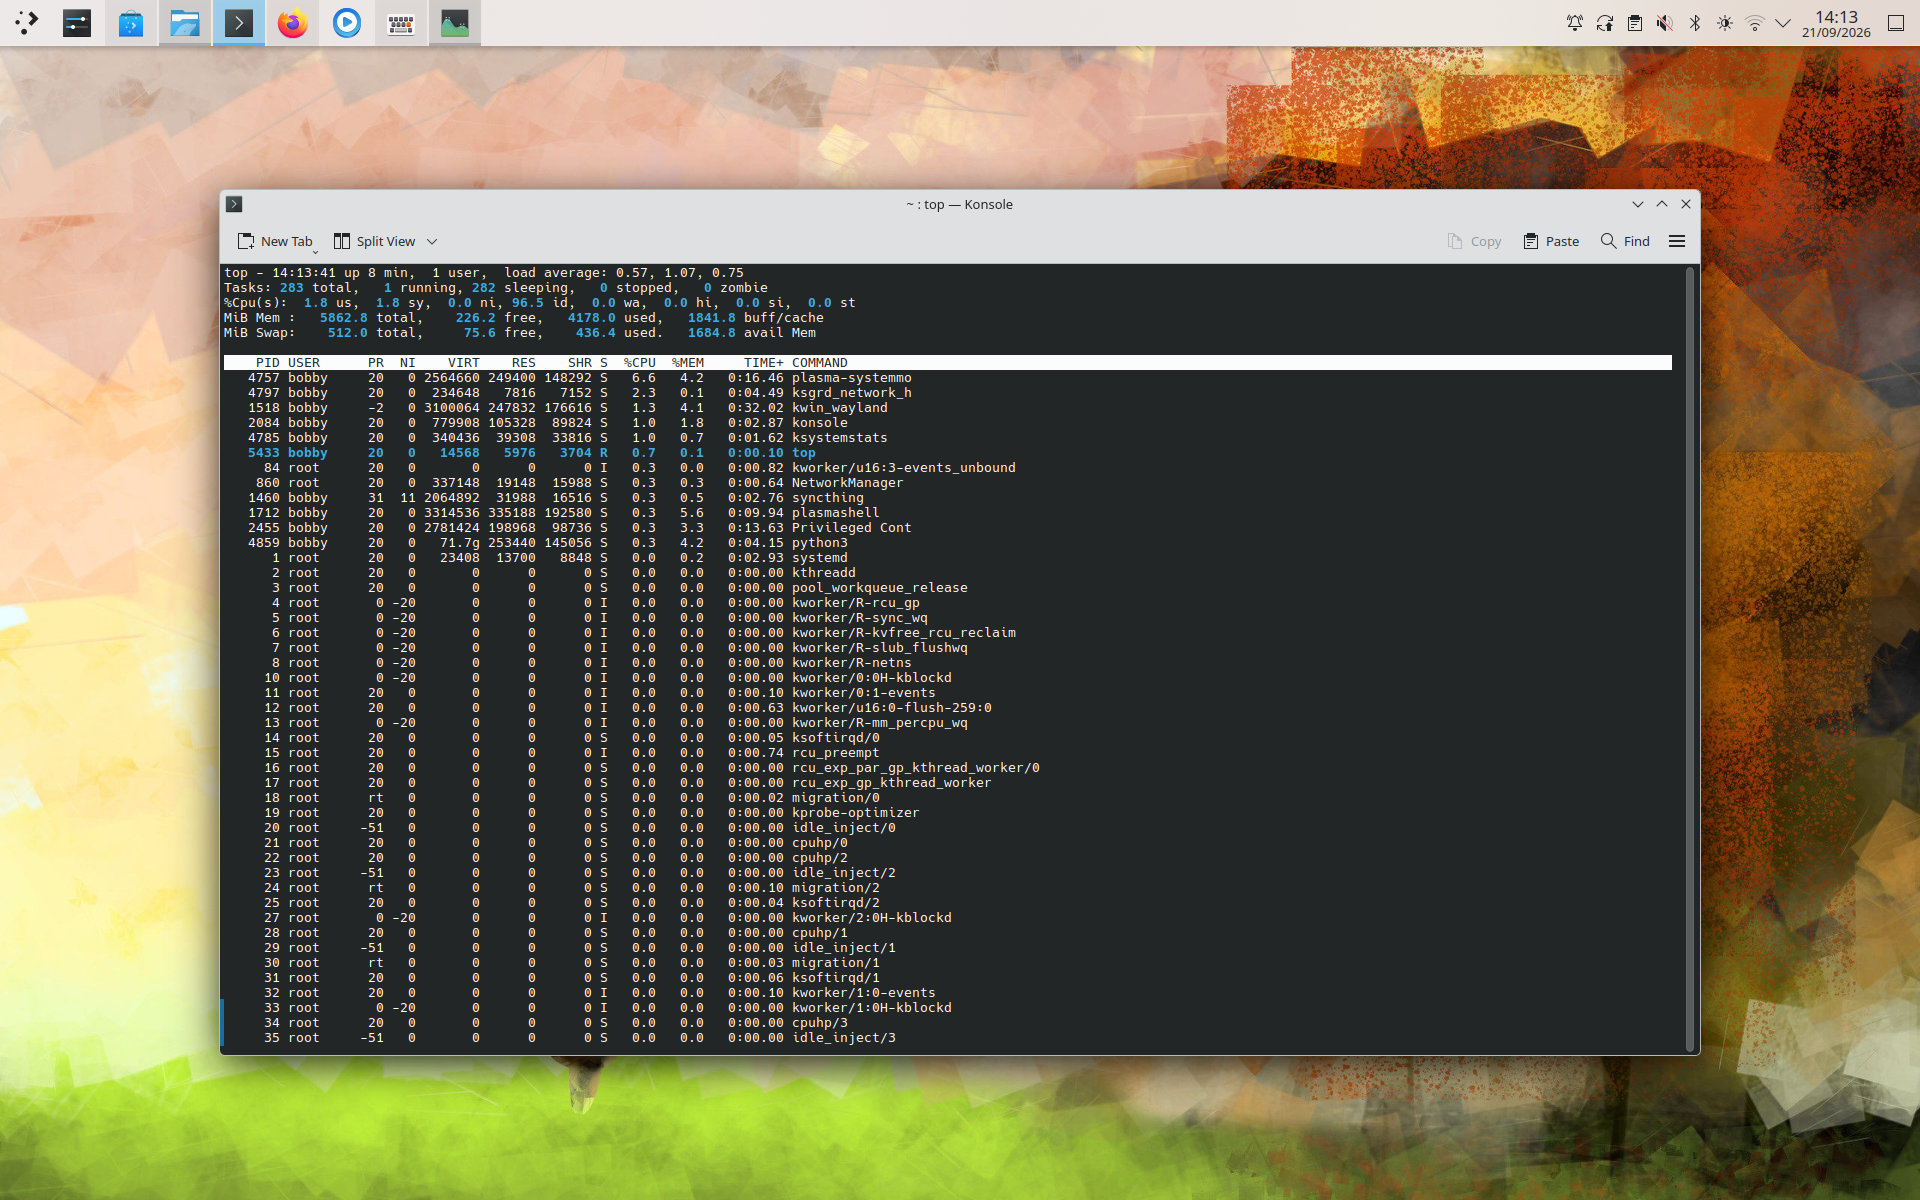Click the systemd process row
This screenshot has height=1200, width=1920.
(x=948, y=558)
